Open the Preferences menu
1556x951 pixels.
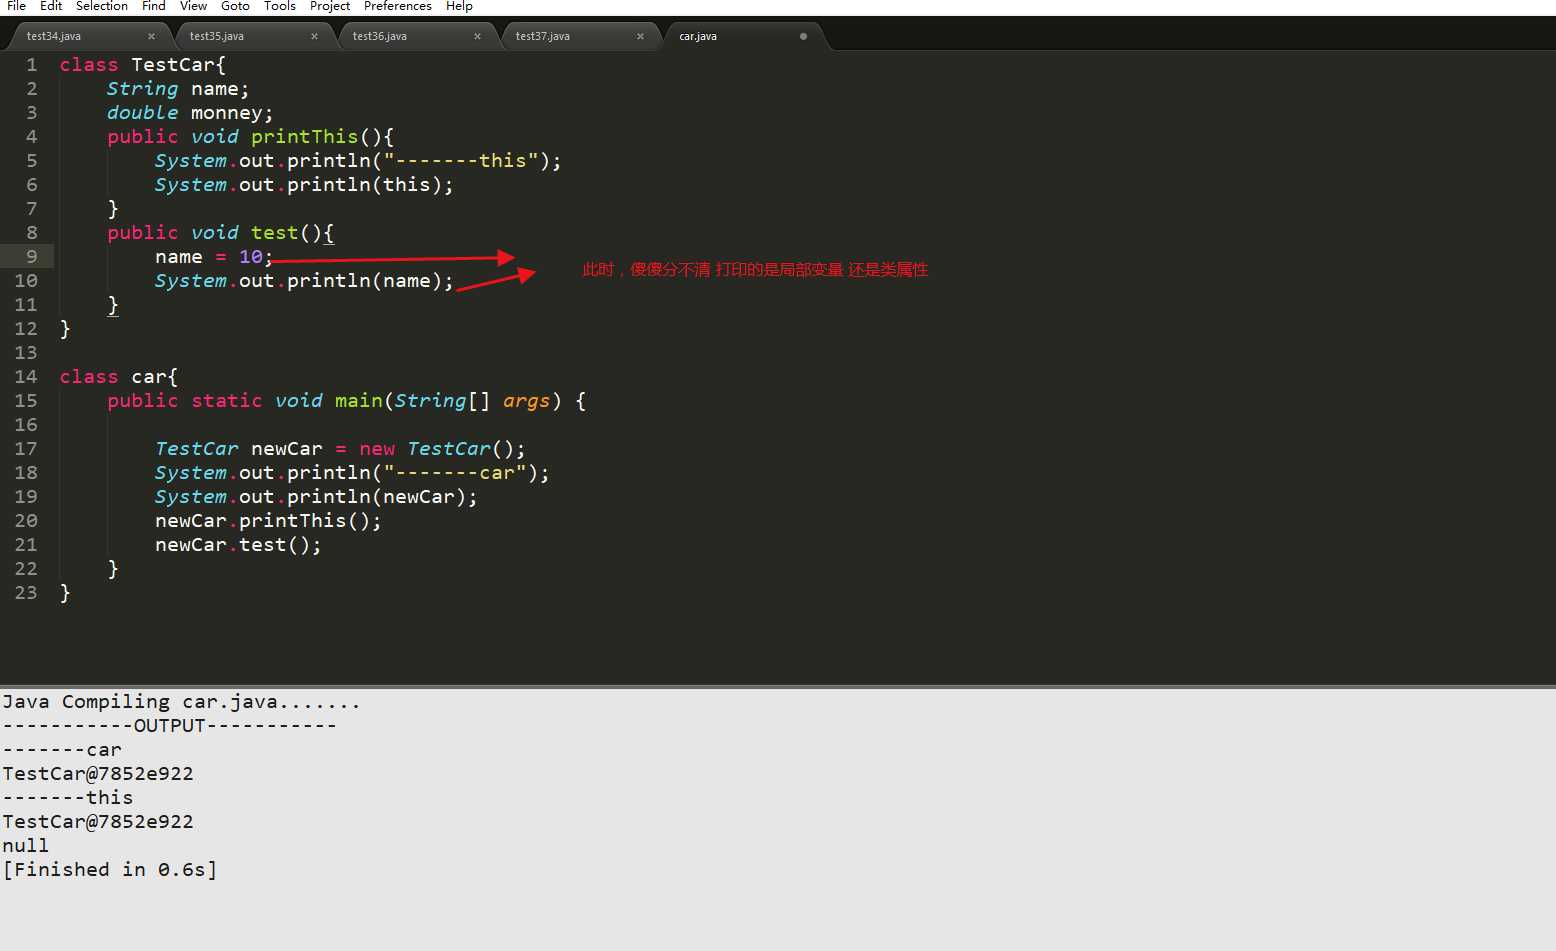(398, 6)
